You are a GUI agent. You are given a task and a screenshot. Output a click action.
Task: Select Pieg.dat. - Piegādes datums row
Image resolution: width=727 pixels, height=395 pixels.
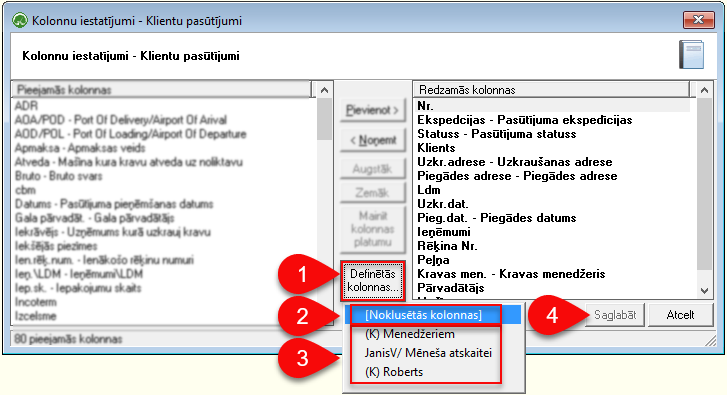pos(553,218)
